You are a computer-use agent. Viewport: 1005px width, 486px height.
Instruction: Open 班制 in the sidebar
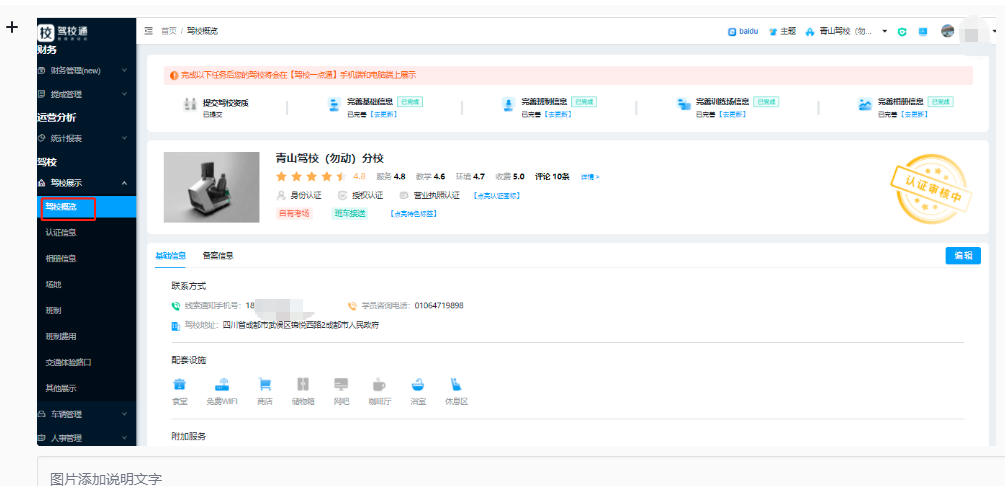53,310
